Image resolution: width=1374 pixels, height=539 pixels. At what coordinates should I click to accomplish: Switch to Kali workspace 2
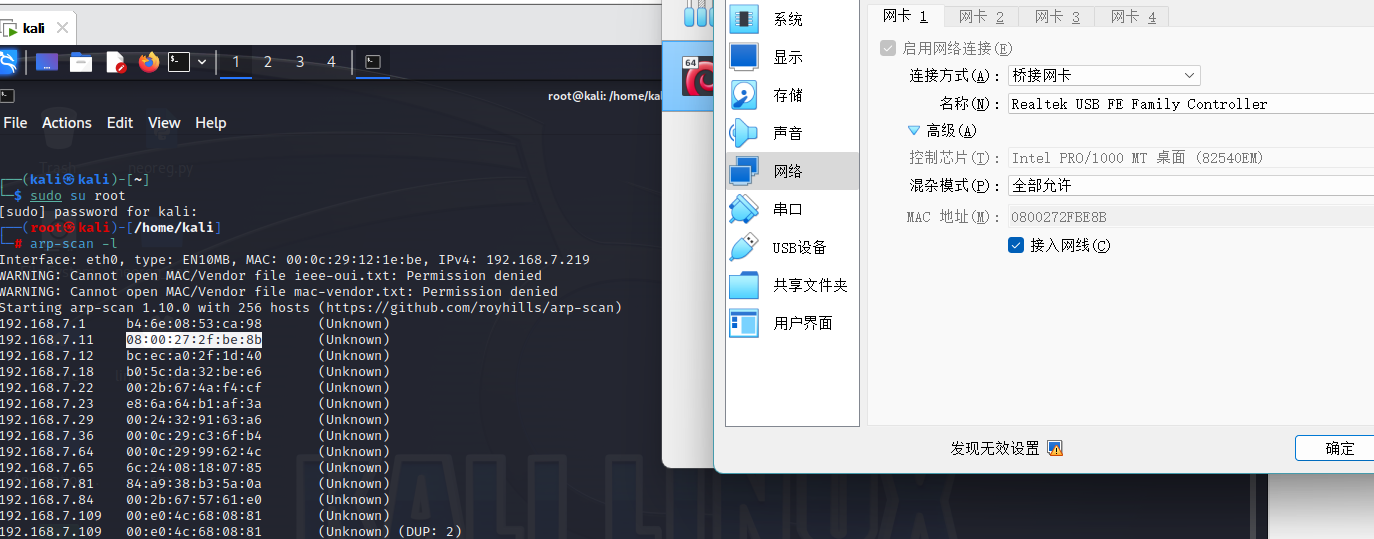(x=268, y=62)
